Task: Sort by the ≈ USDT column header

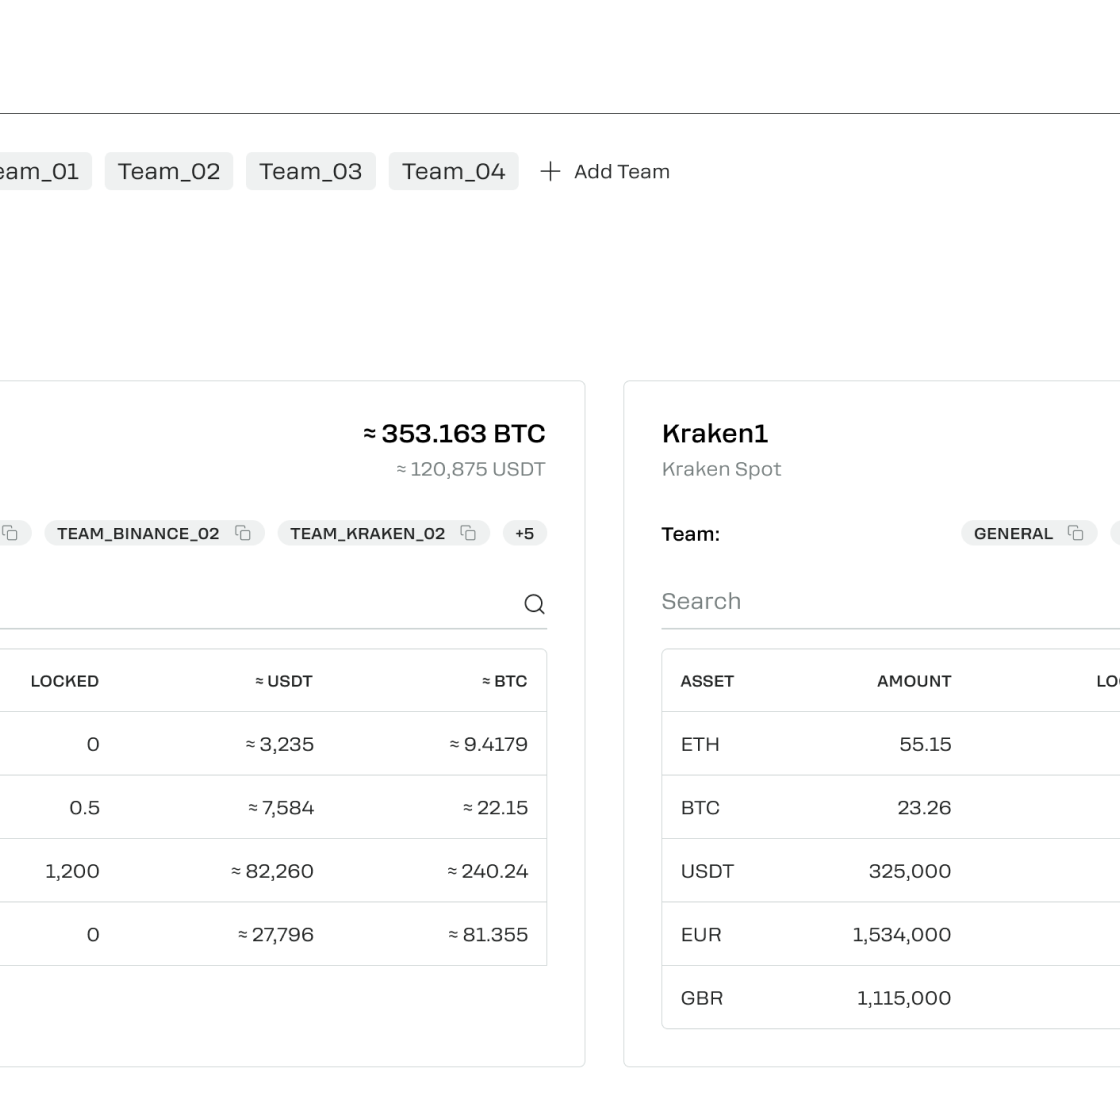Action: (x=284, y=681)
